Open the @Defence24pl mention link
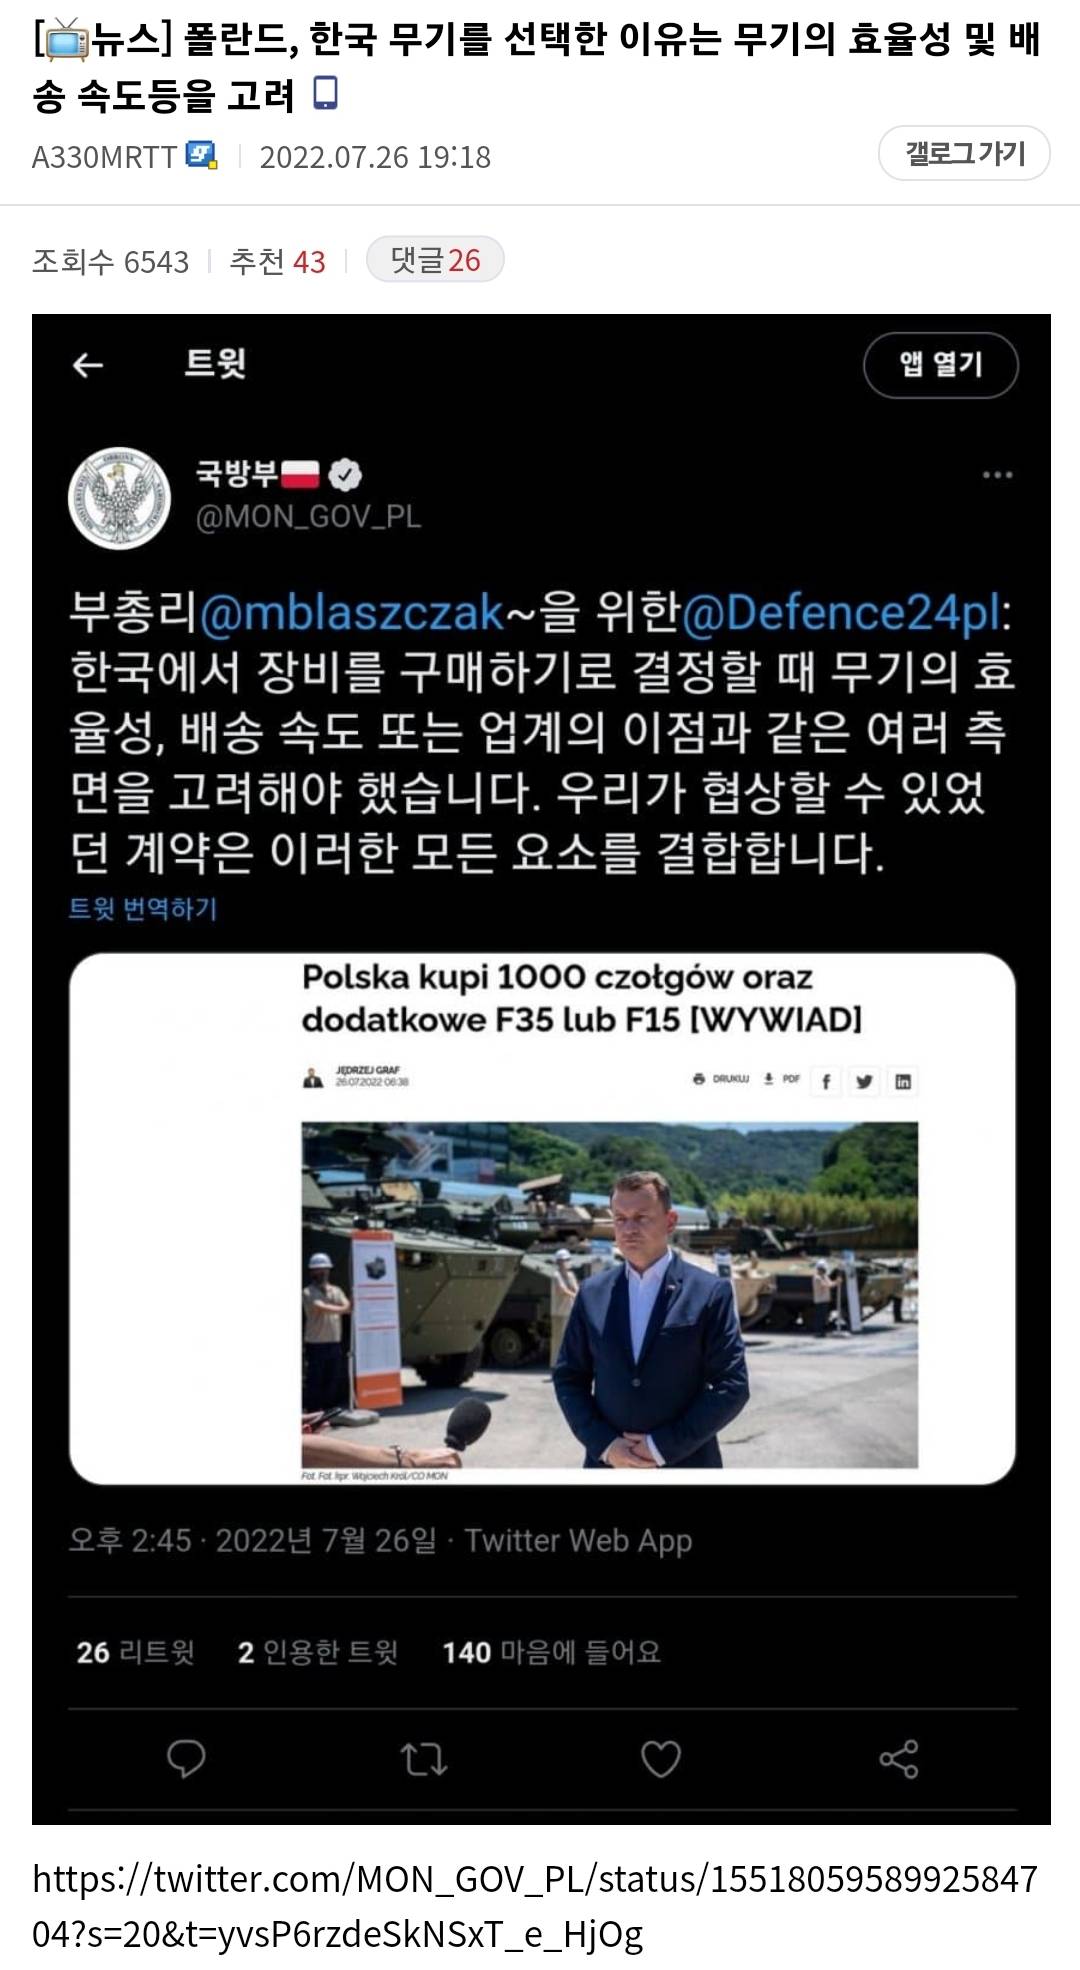The height and width of the screenshot is (1970, 1080). tap(841, 613)
